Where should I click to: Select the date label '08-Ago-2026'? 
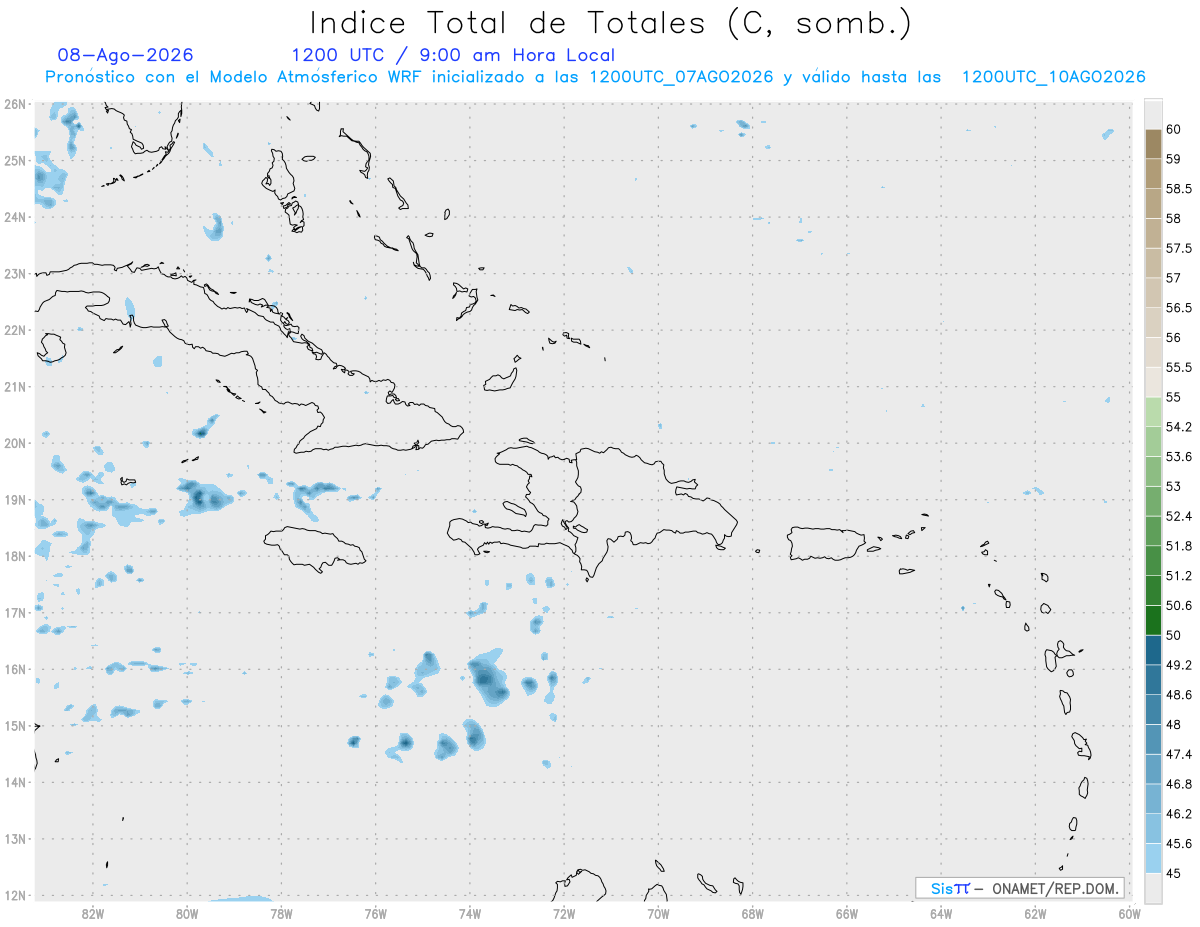coord(126,55)
